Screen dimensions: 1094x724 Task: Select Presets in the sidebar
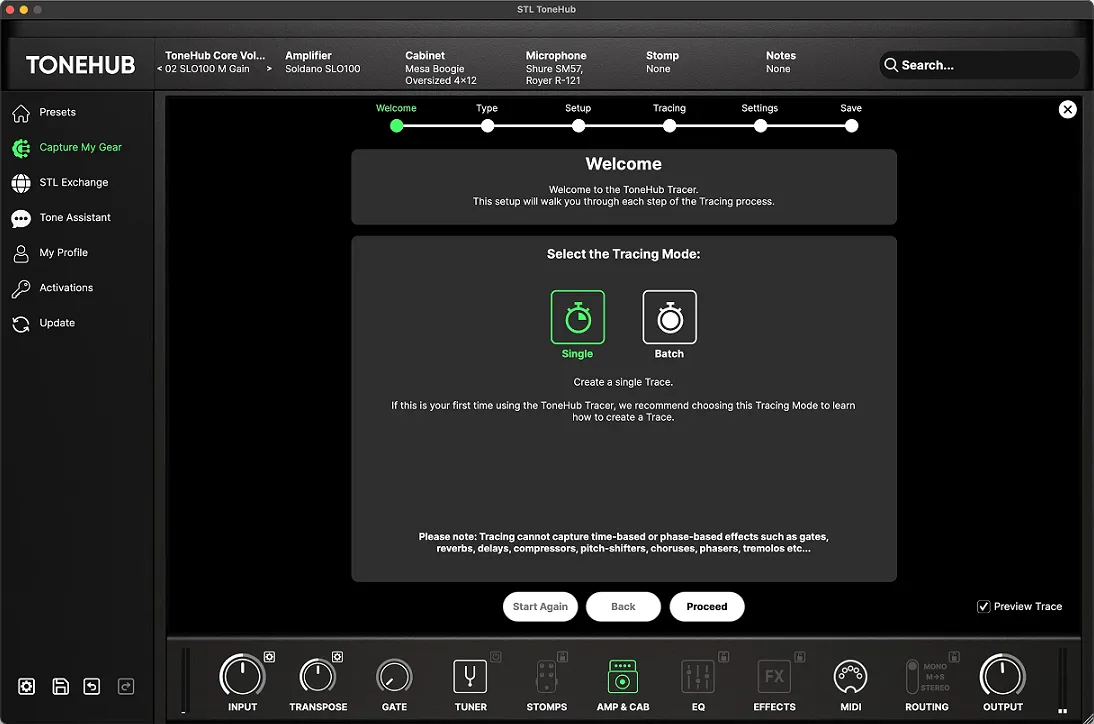(x=57, y=112)
